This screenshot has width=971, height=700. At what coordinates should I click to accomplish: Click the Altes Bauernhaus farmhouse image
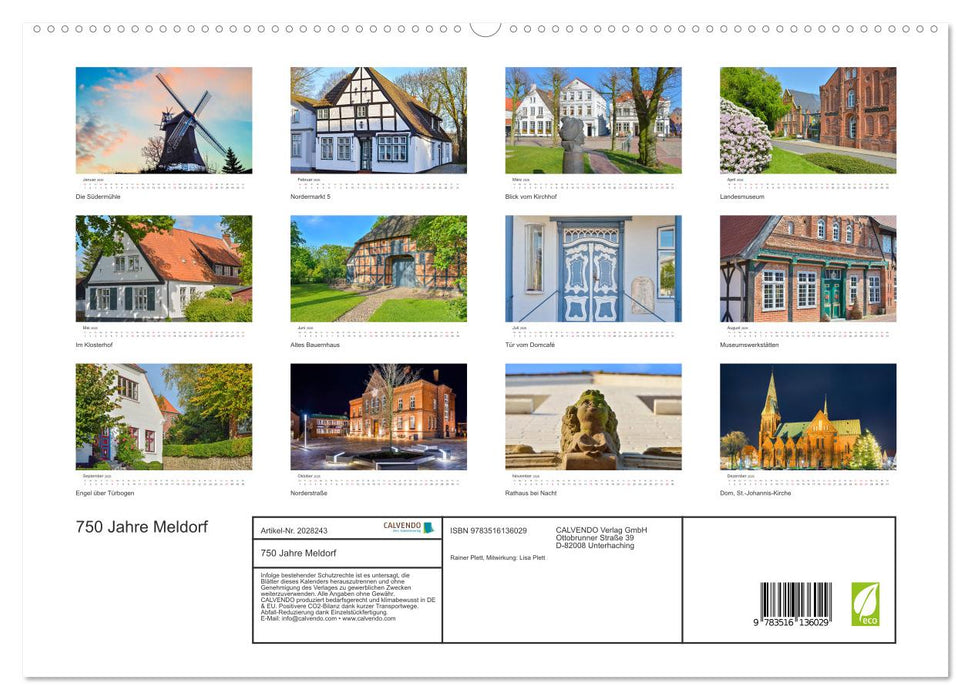coord(376,268)
